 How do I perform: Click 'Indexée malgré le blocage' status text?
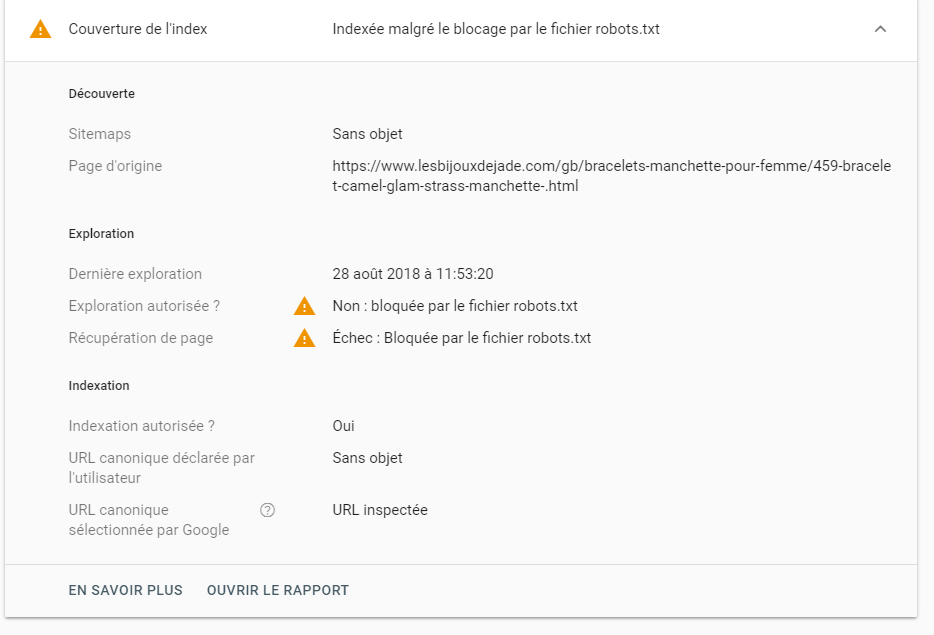[x=496, y=29]
